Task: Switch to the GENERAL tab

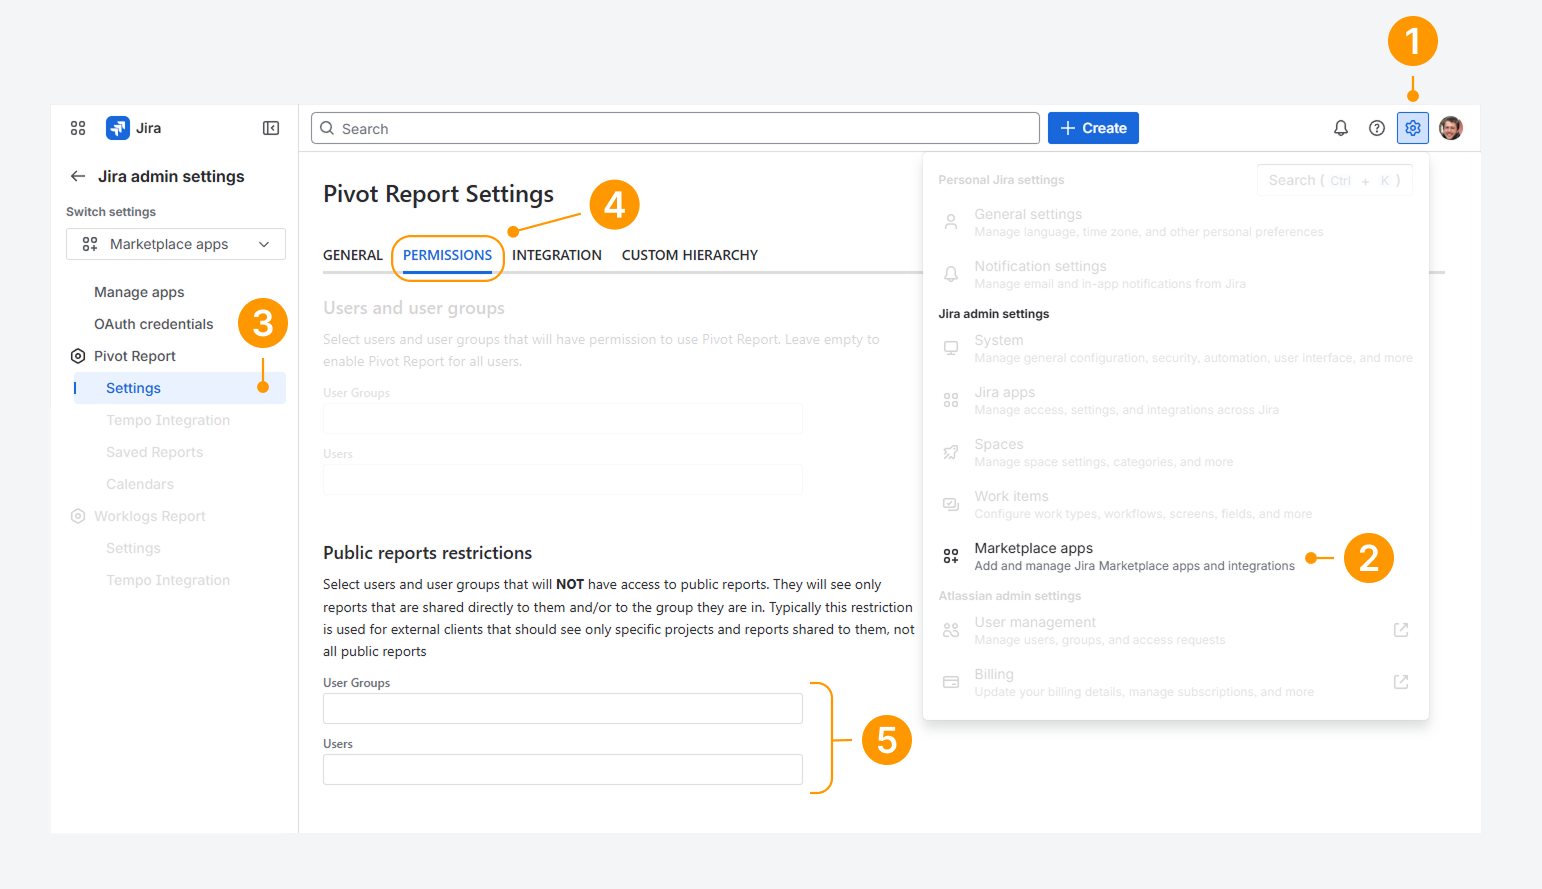Action: [x=353, y=255]
